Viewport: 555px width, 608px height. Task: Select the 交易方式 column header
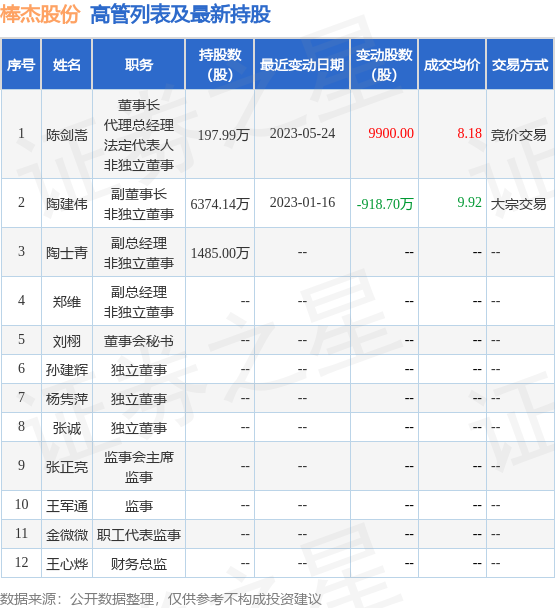point(520,64)
